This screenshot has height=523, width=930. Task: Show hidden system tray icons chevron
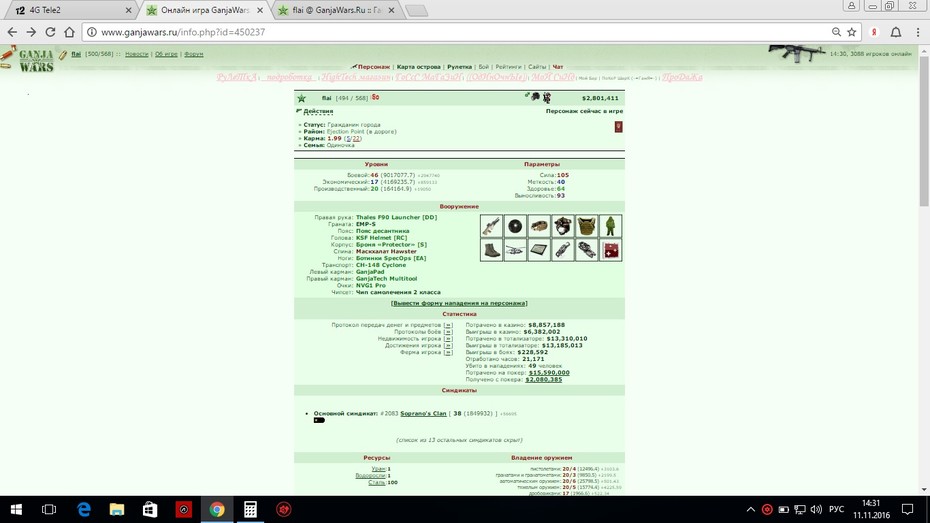tap(750, 509)
